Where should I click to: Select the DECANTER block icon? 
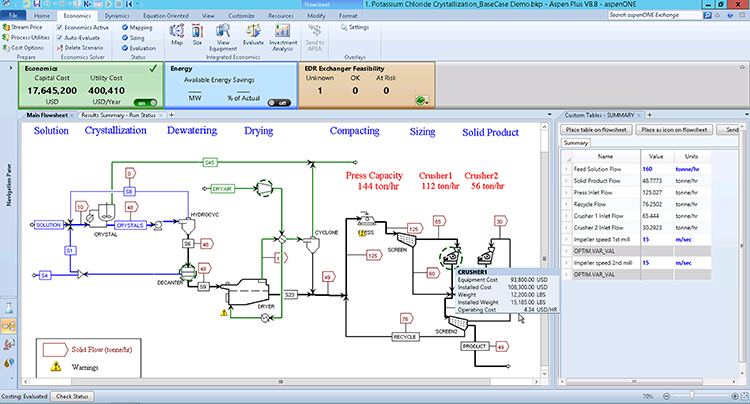(188, 273)
